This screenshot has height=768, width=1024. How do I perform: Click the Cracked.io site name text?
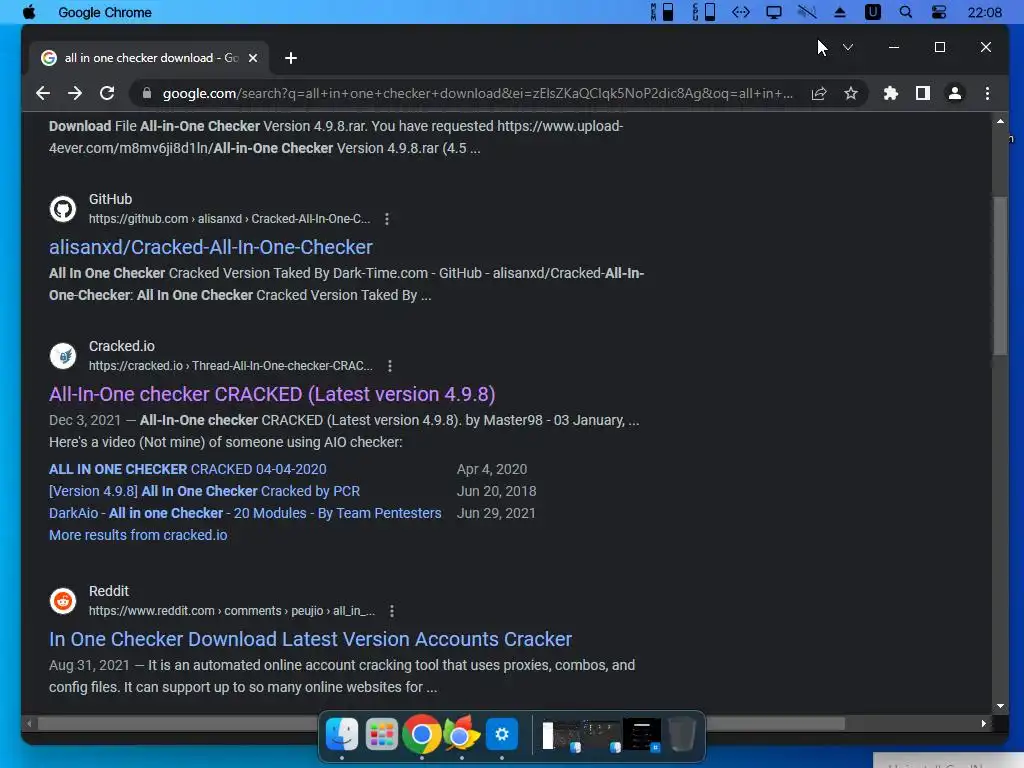click(x=121, y=346)
